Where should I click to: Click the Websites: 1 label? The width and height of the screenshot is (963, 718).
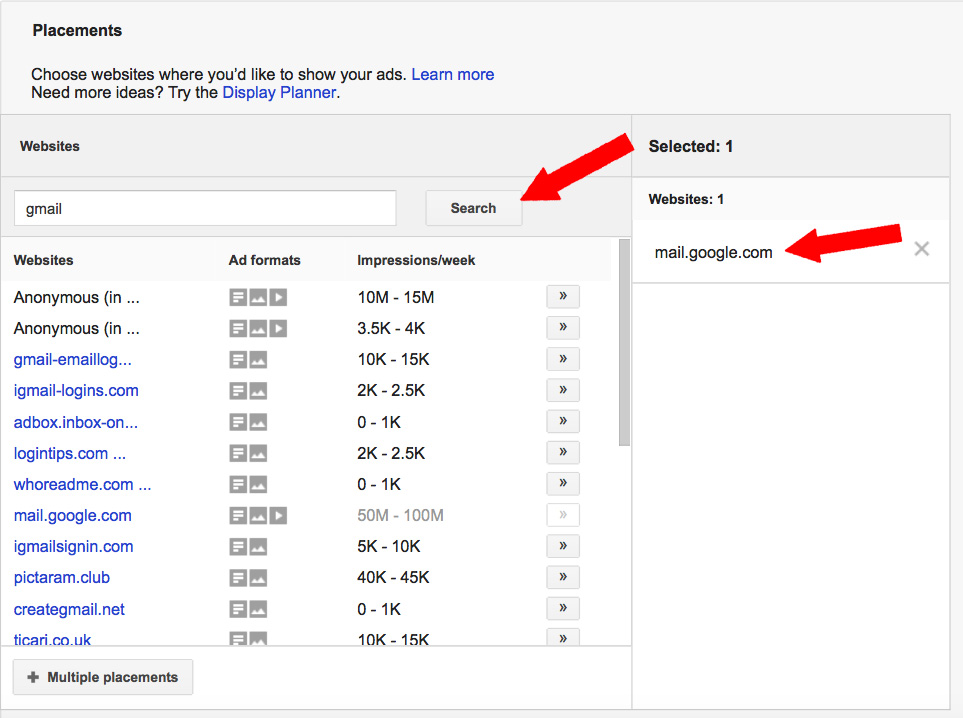(x=686, y=199)
